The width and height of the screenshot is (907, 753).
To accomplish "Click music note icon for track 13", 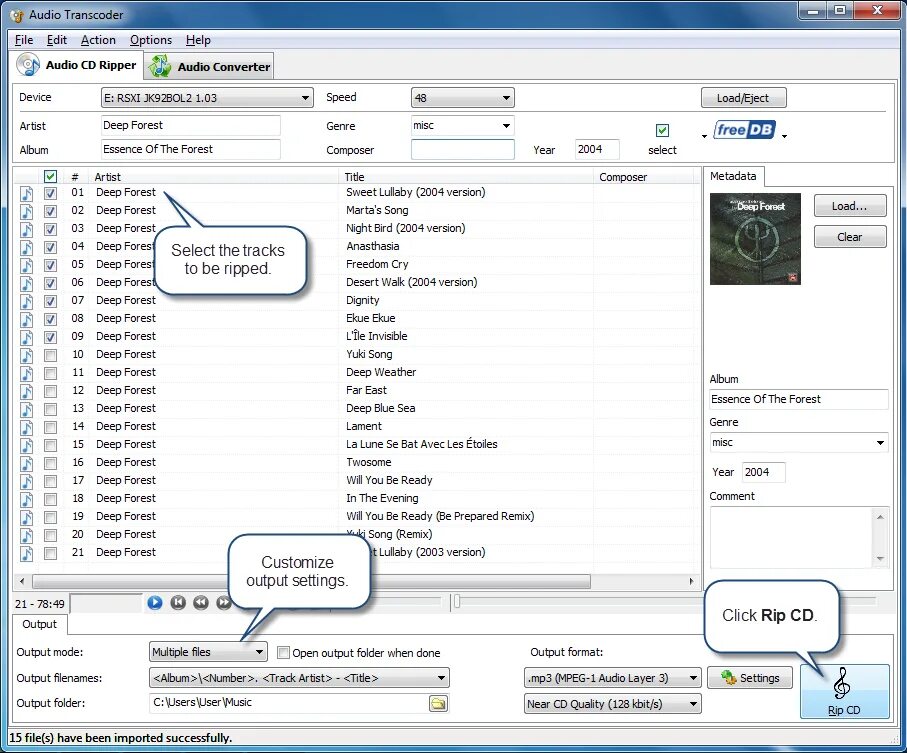I will (27, 409).
